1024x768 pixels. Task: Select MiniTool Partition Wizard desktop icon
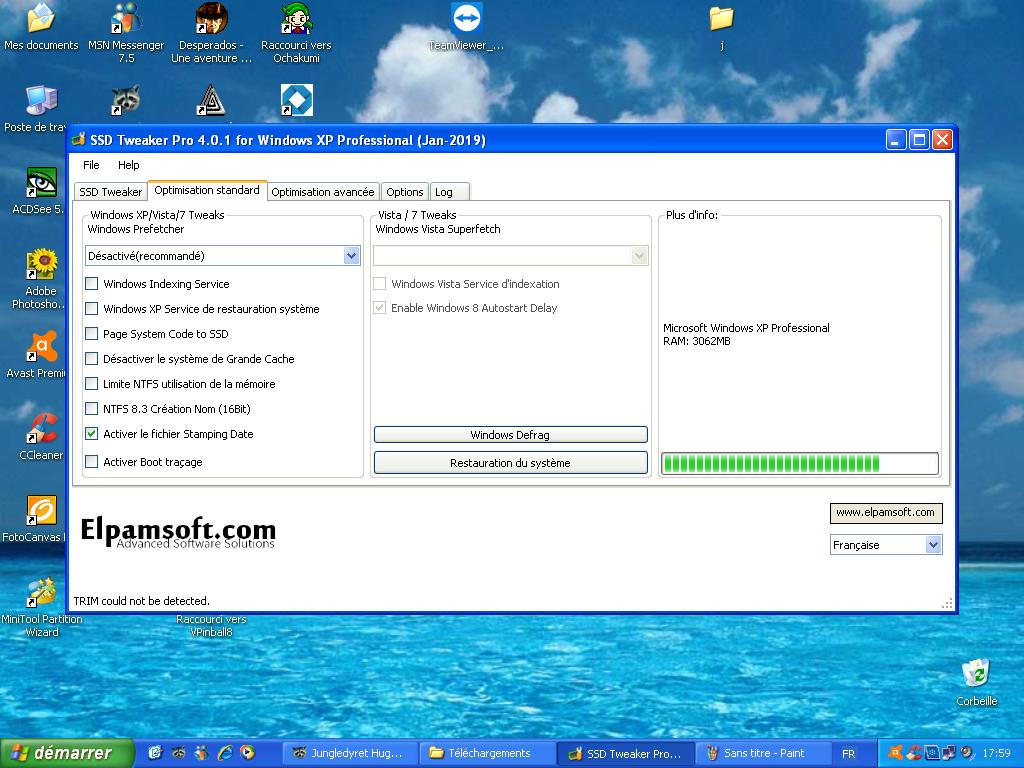[x=40, y=592]
